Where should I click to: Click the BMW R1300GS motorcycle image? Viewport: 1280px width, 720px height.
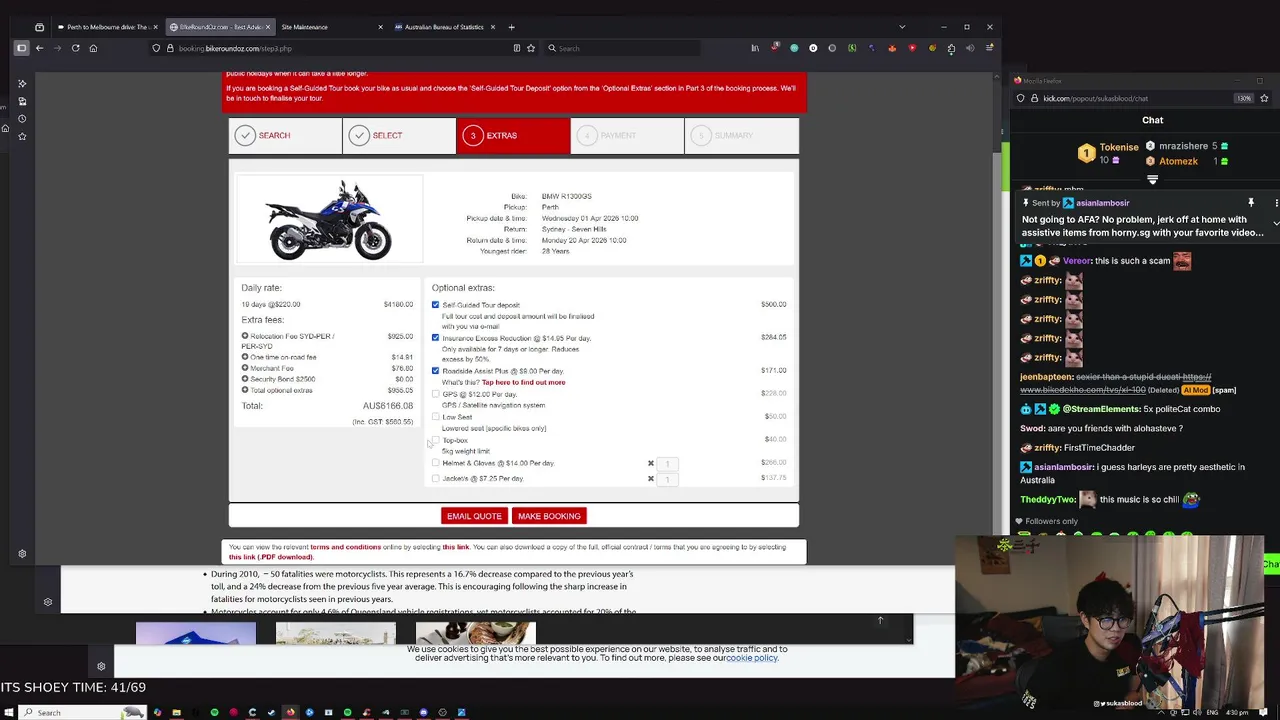329,219
